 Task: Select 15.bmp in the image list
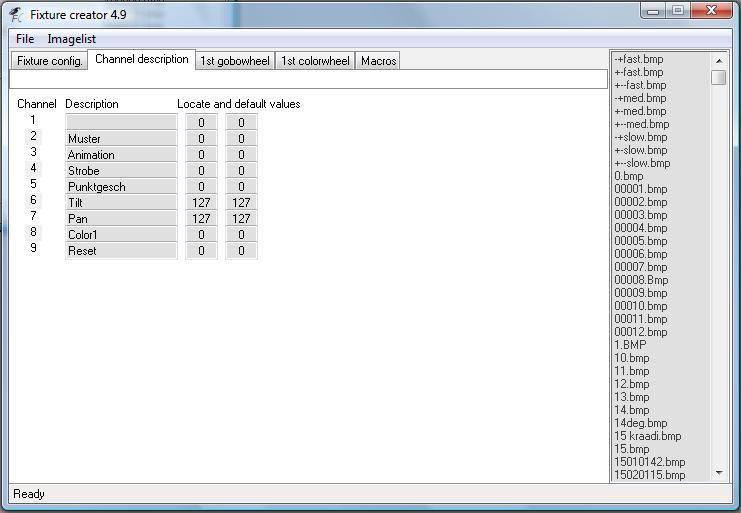pyautogui.click(x=632, y=449)
